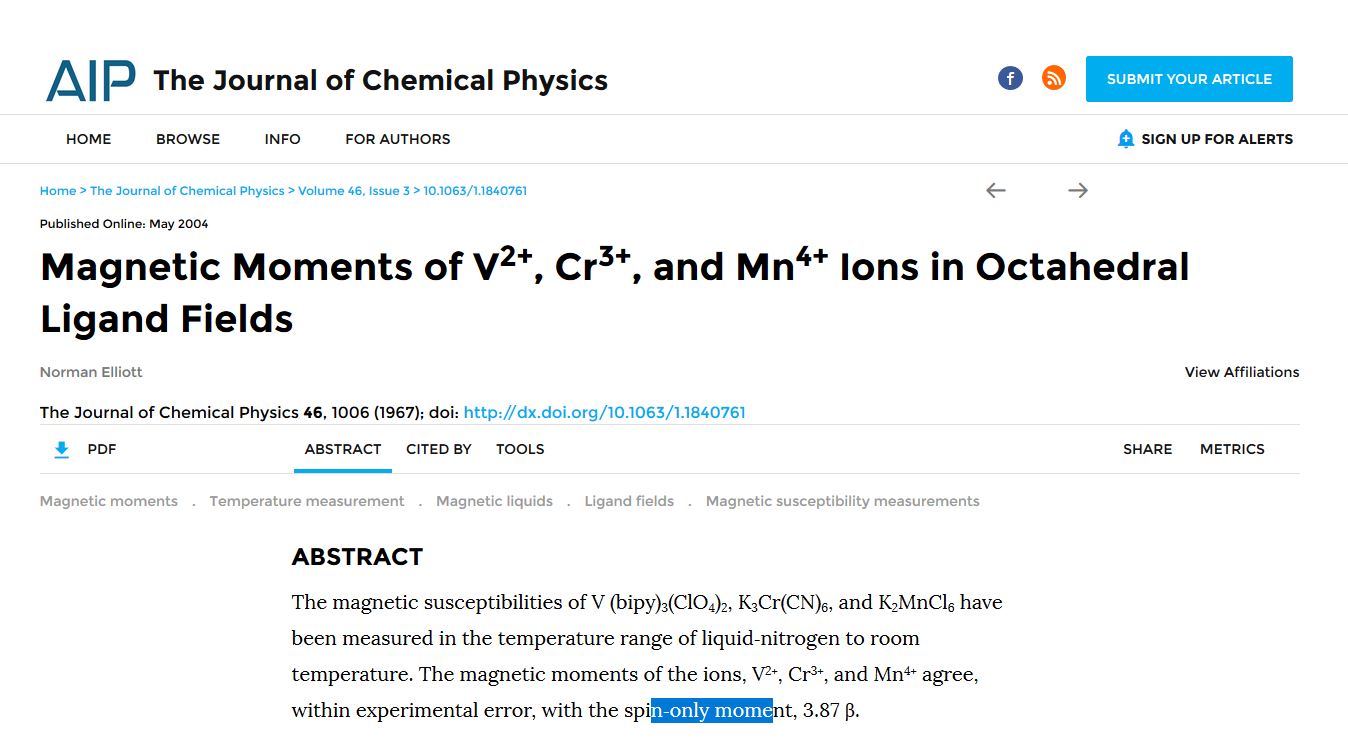Click the RSS feed icon
The height and width of the screenshot is (750, 1348).
coord(1053,78)
